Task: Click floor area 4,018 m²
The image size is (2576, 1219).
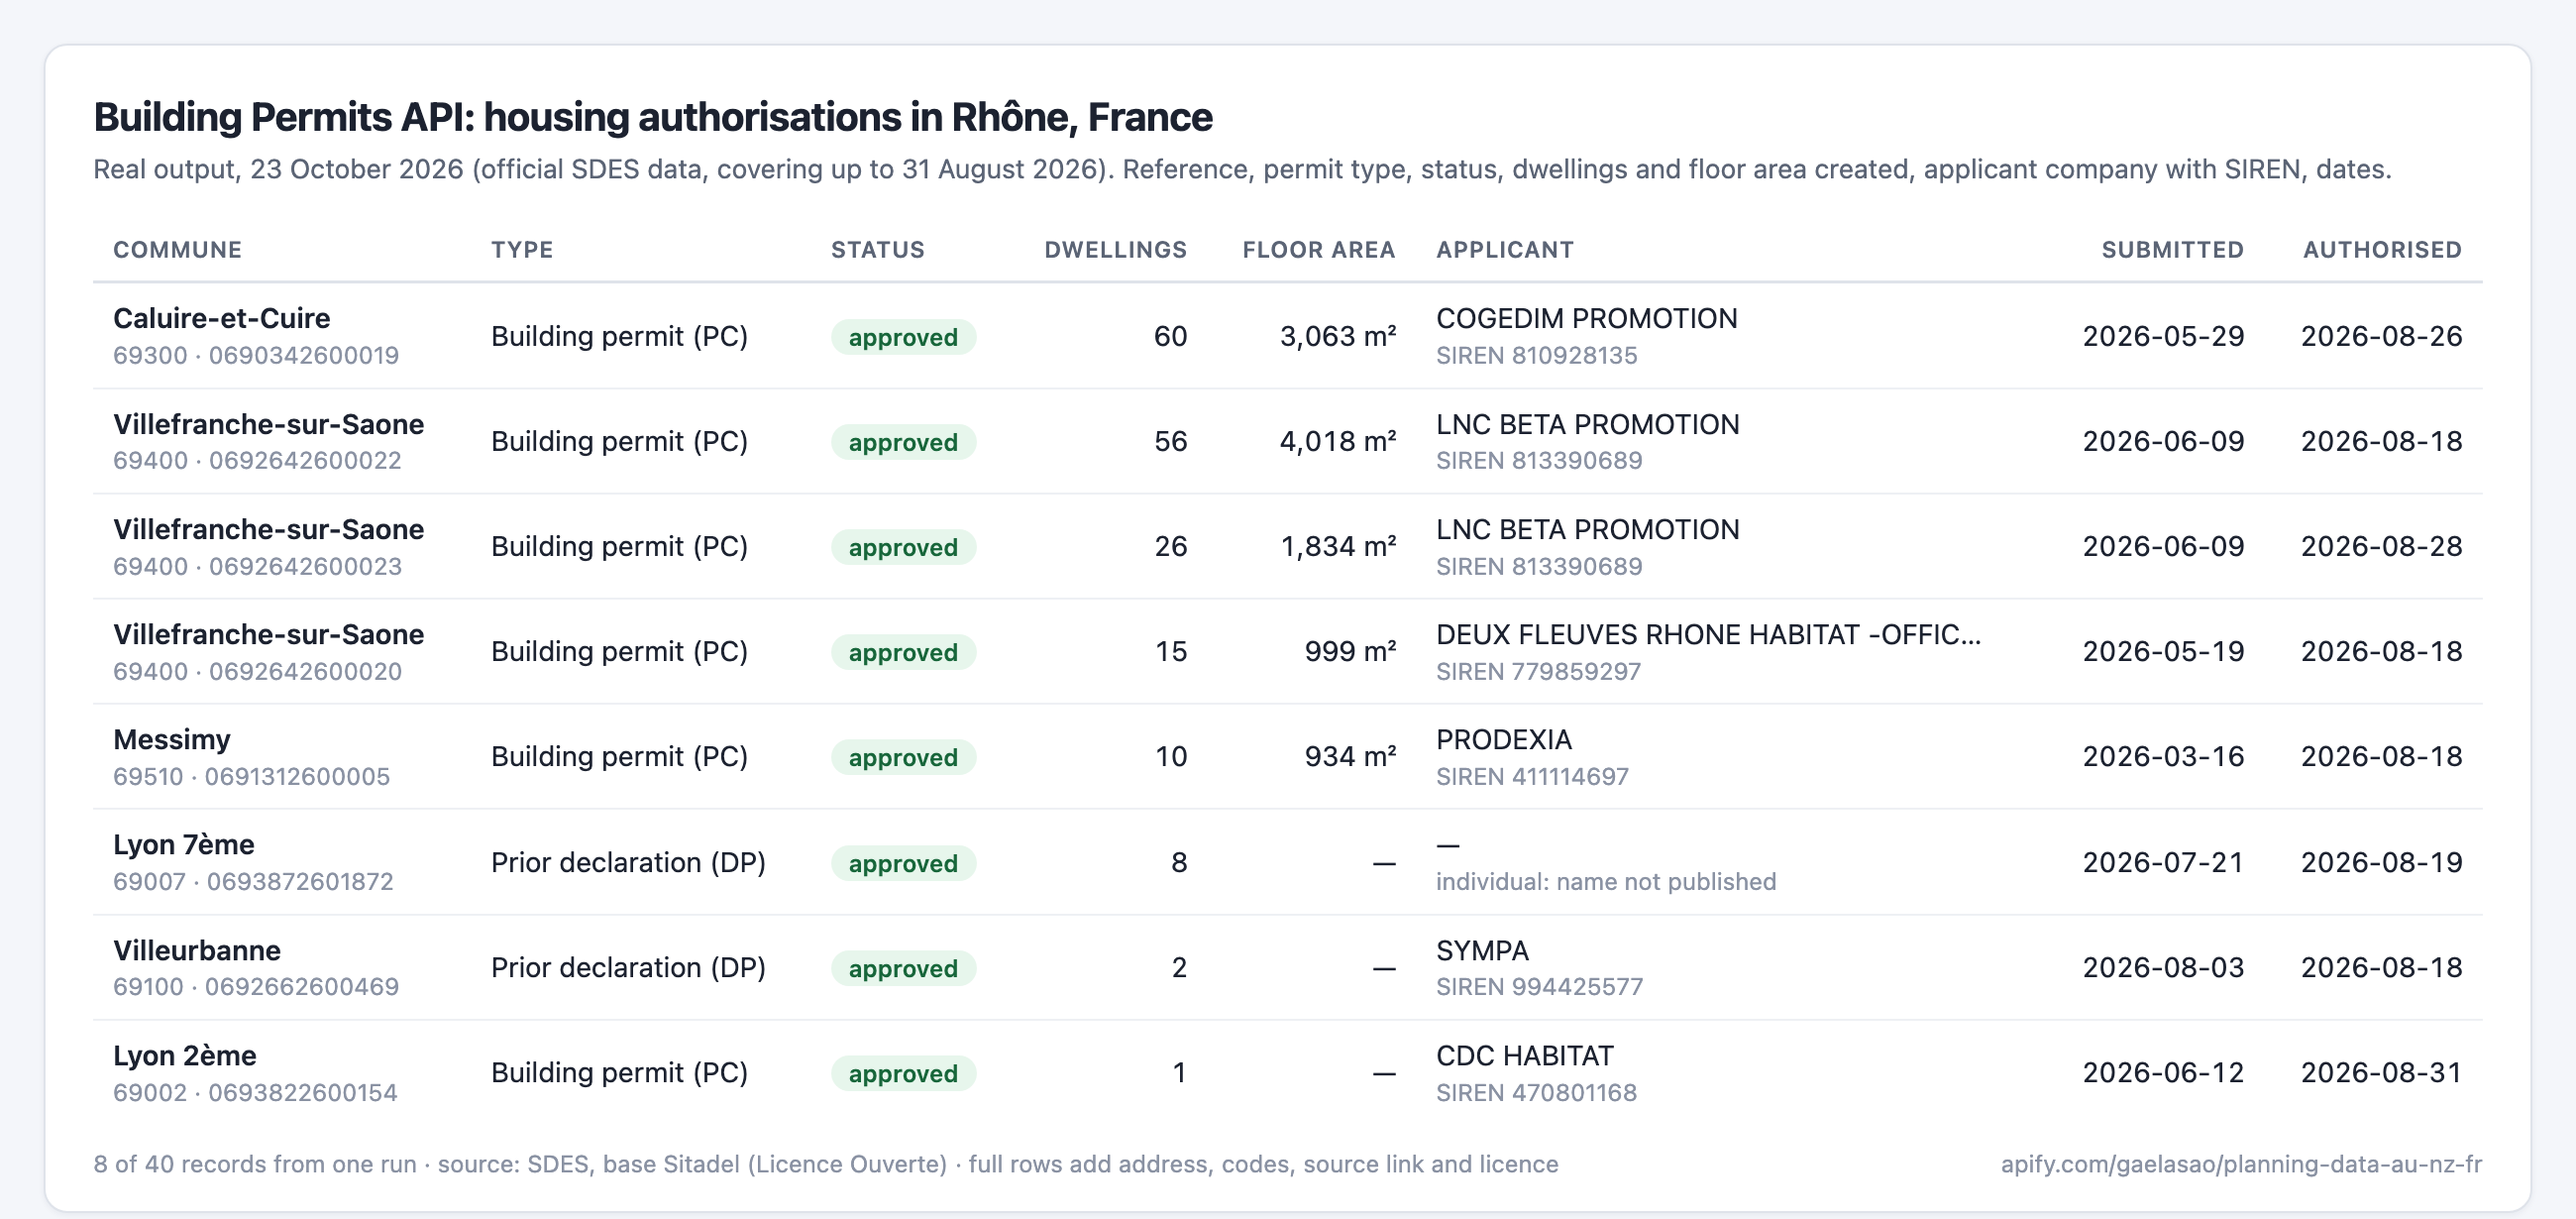Action: point(1338,441)
